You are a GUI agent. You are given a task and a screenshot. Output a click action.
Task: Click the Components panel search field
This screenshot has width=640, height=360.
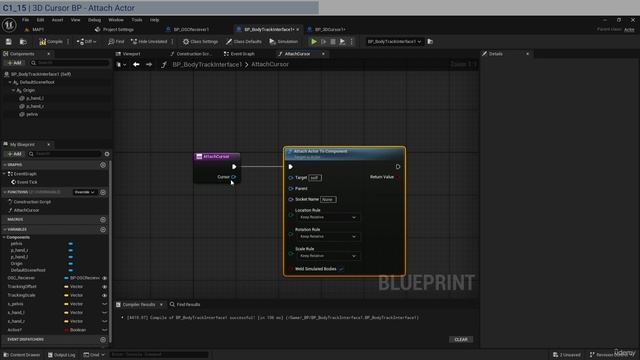[x=69, y=63]
